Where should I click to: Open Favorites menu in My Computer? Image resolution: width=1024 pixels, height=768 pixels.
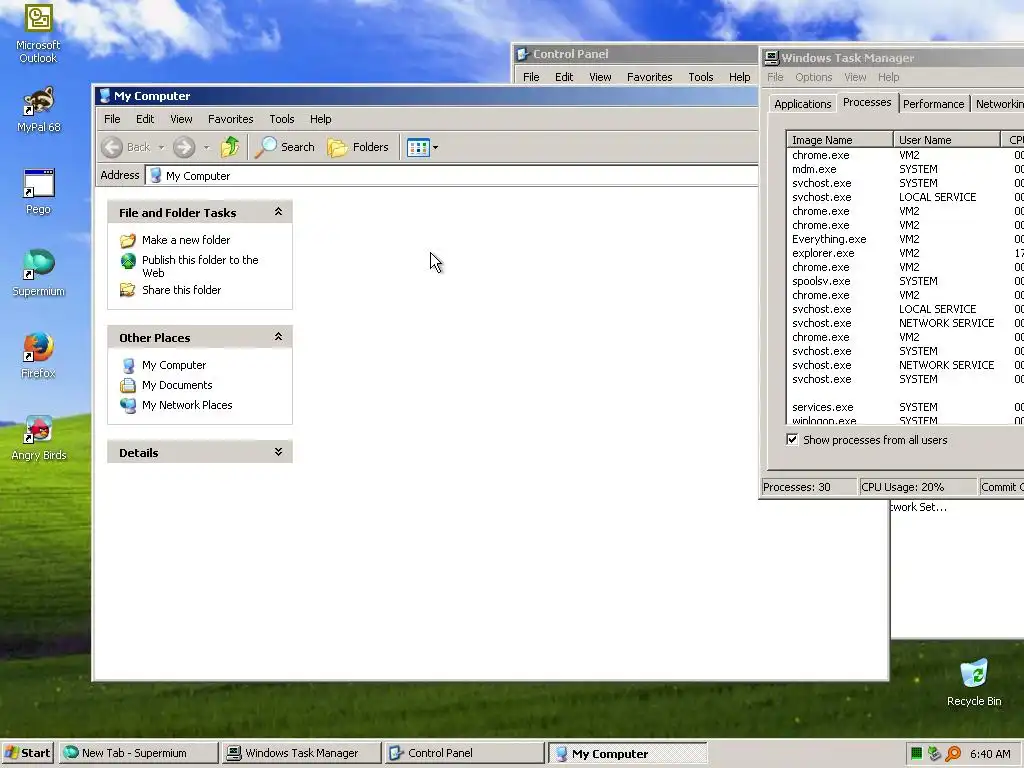(231, 119)
